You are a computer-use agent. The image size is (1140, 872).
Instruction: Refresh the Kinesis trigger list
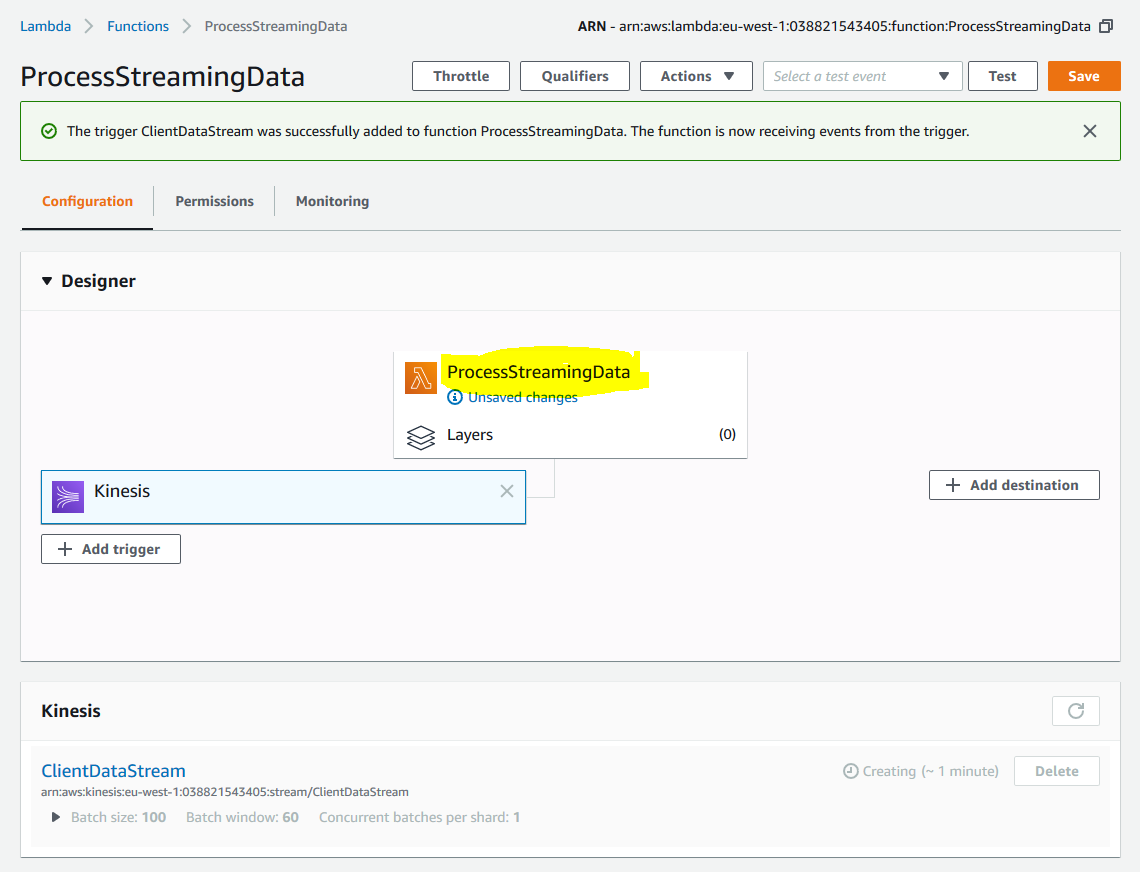pyautogui.click(x=1076, y=711)
